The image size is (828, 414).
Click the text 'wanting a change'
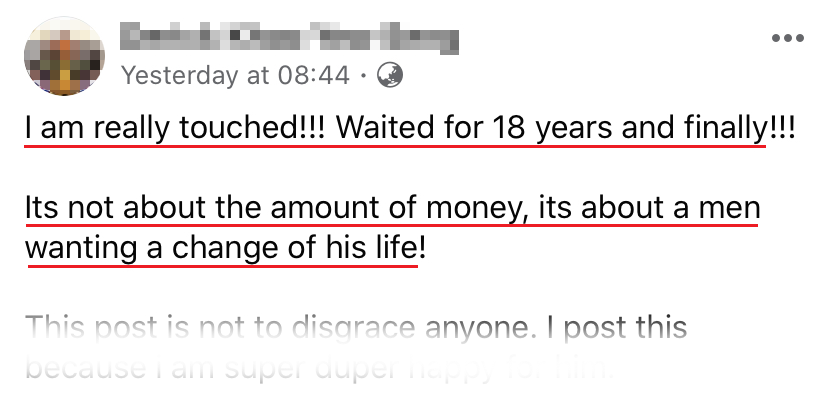tap(133, 248)
